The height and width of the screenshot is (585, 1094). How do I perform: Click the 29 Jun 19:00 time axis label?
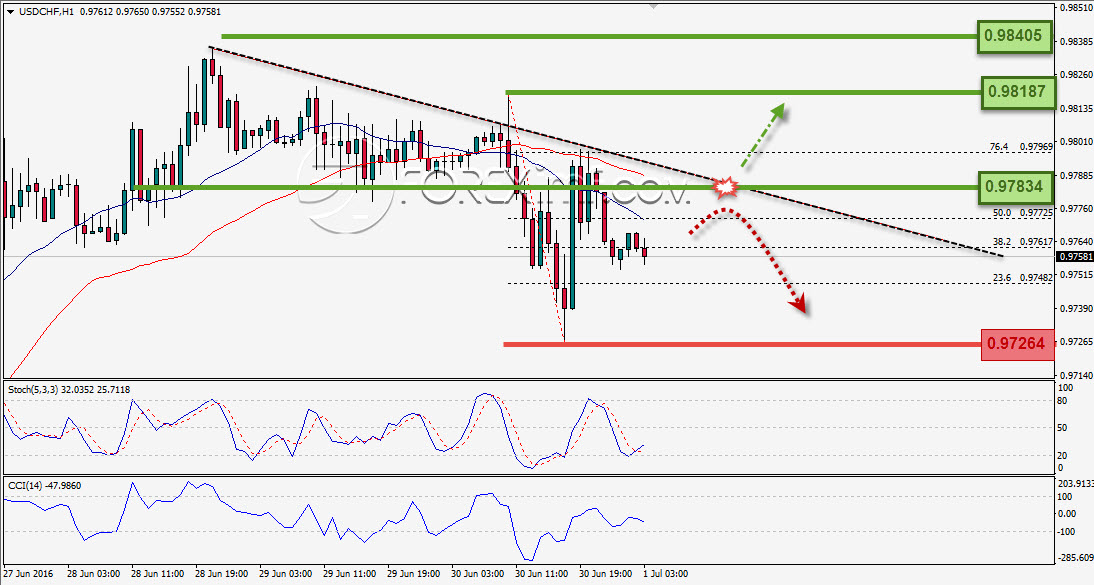click(x=414, y=574)
